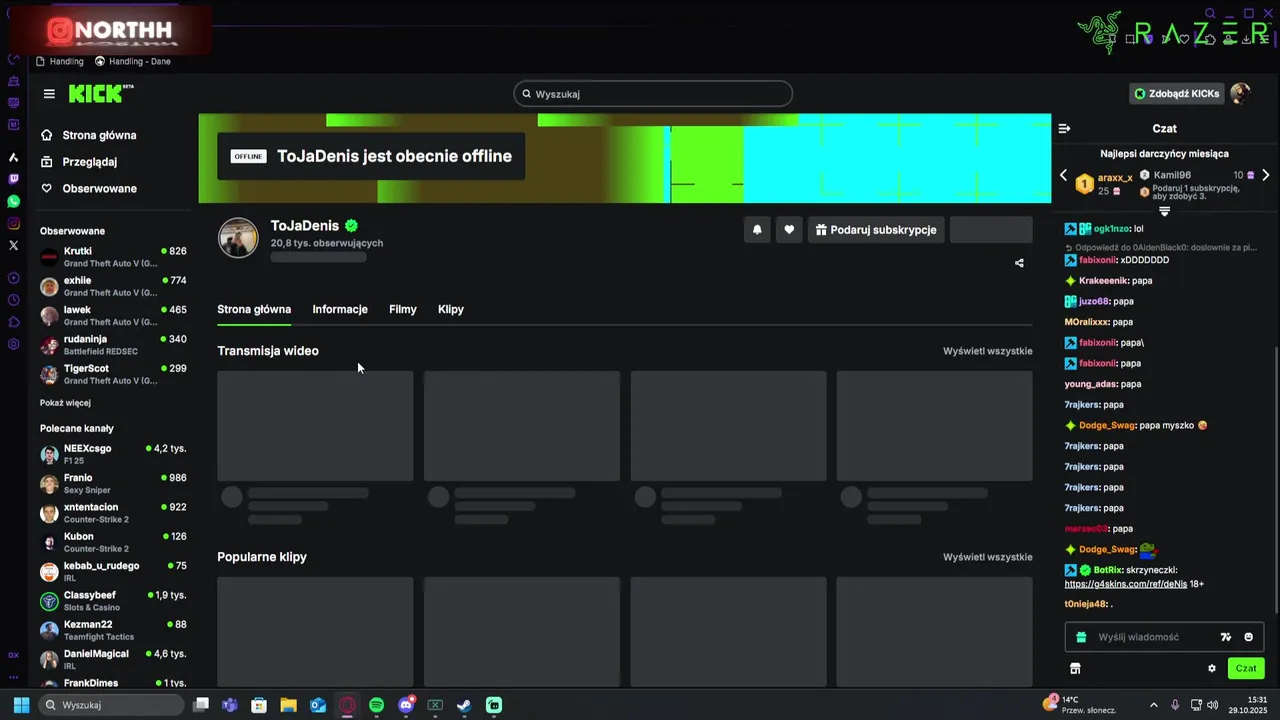
Task: Open chat settings gear
Action: 1212,669
